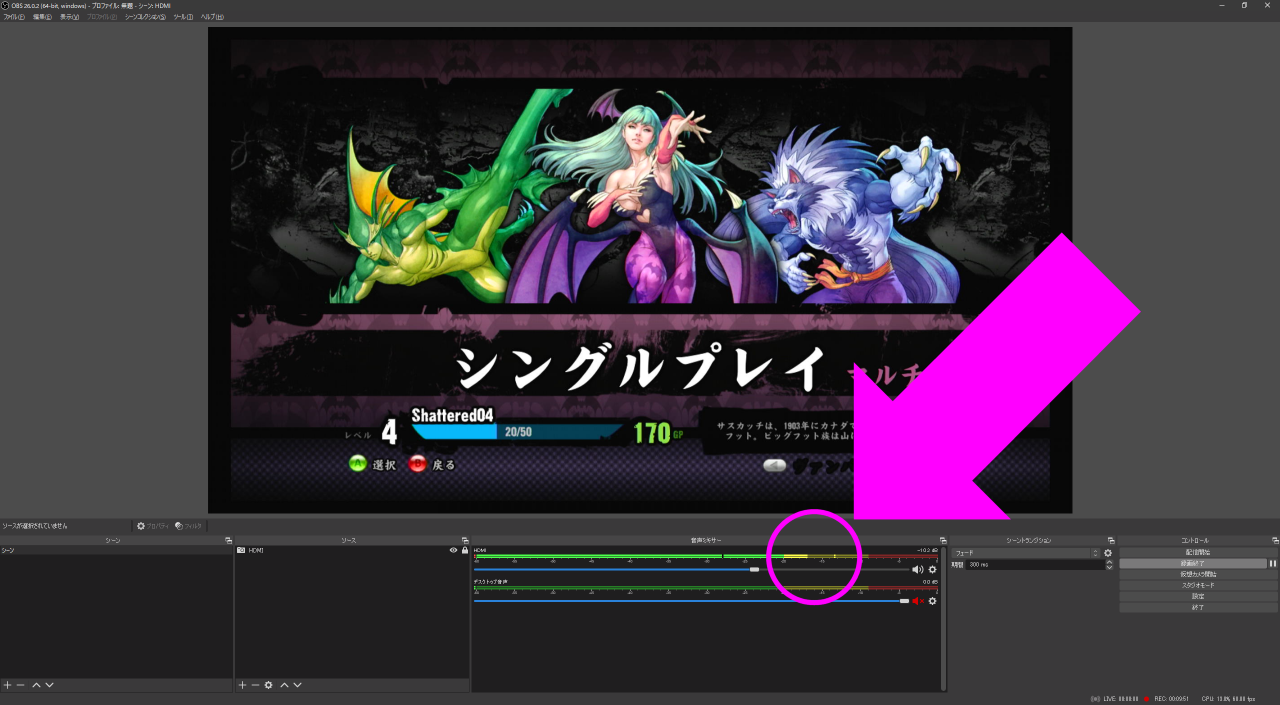
Task: Open the 編集 (Edit) menu
Action: (x=42, y=17)
